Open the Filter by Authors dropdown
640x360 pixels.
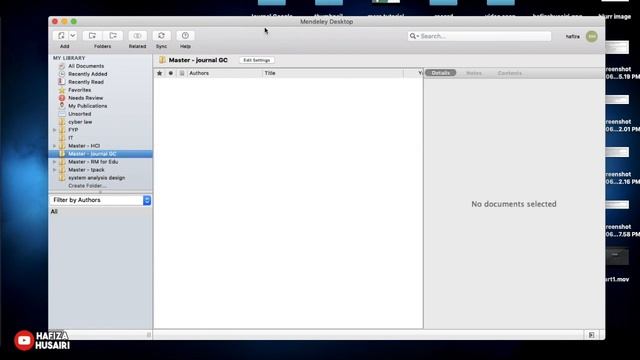pos(100,200)
